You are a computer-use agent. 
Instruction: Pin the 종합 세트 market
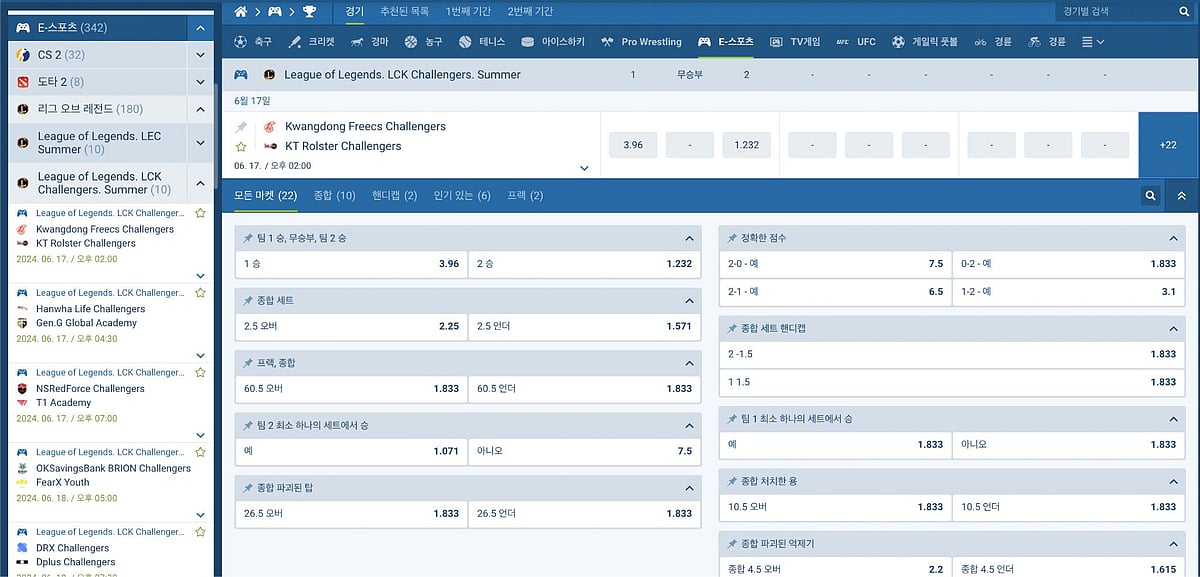coord(247,300)
